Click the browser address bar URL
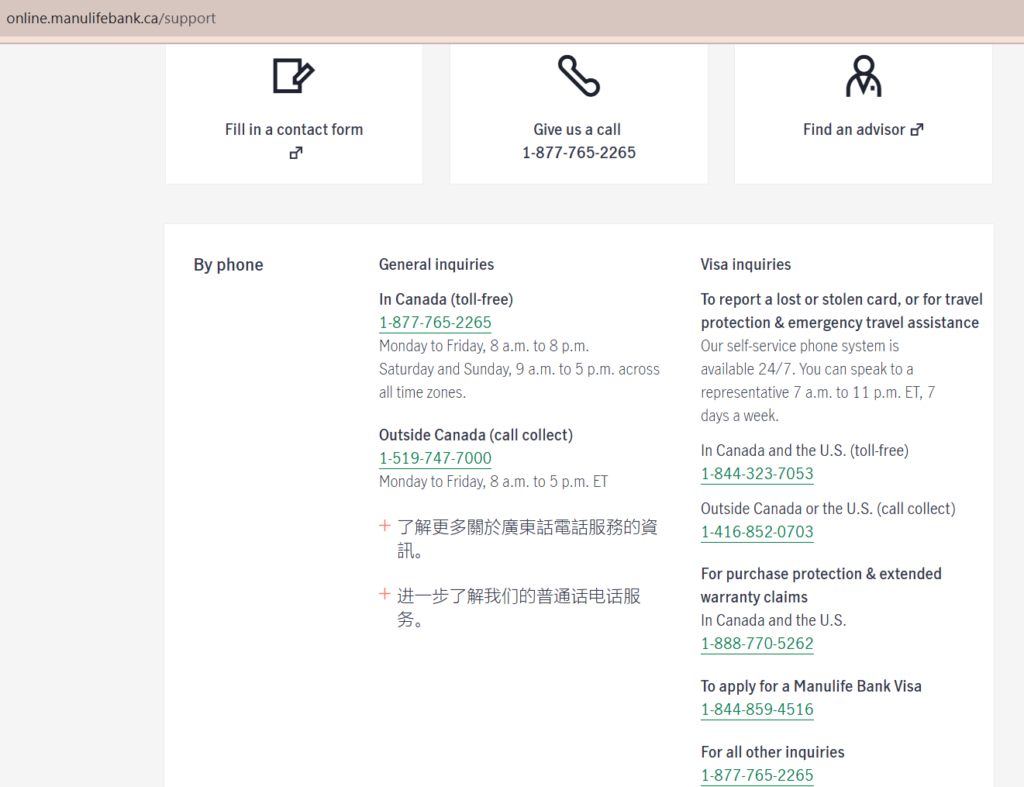 [111, 18]
